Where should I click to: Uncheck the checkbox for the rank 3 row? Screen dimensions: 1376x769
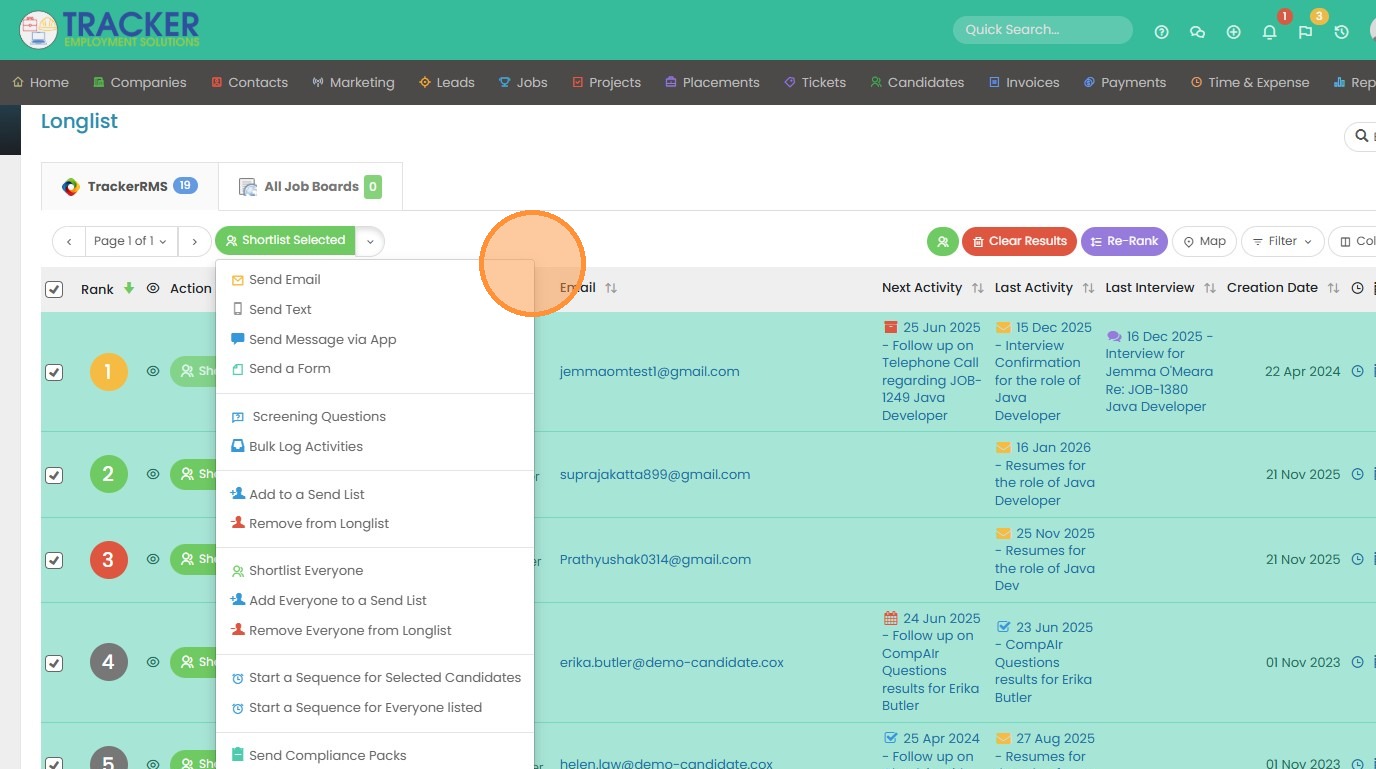tap(54, 560)
